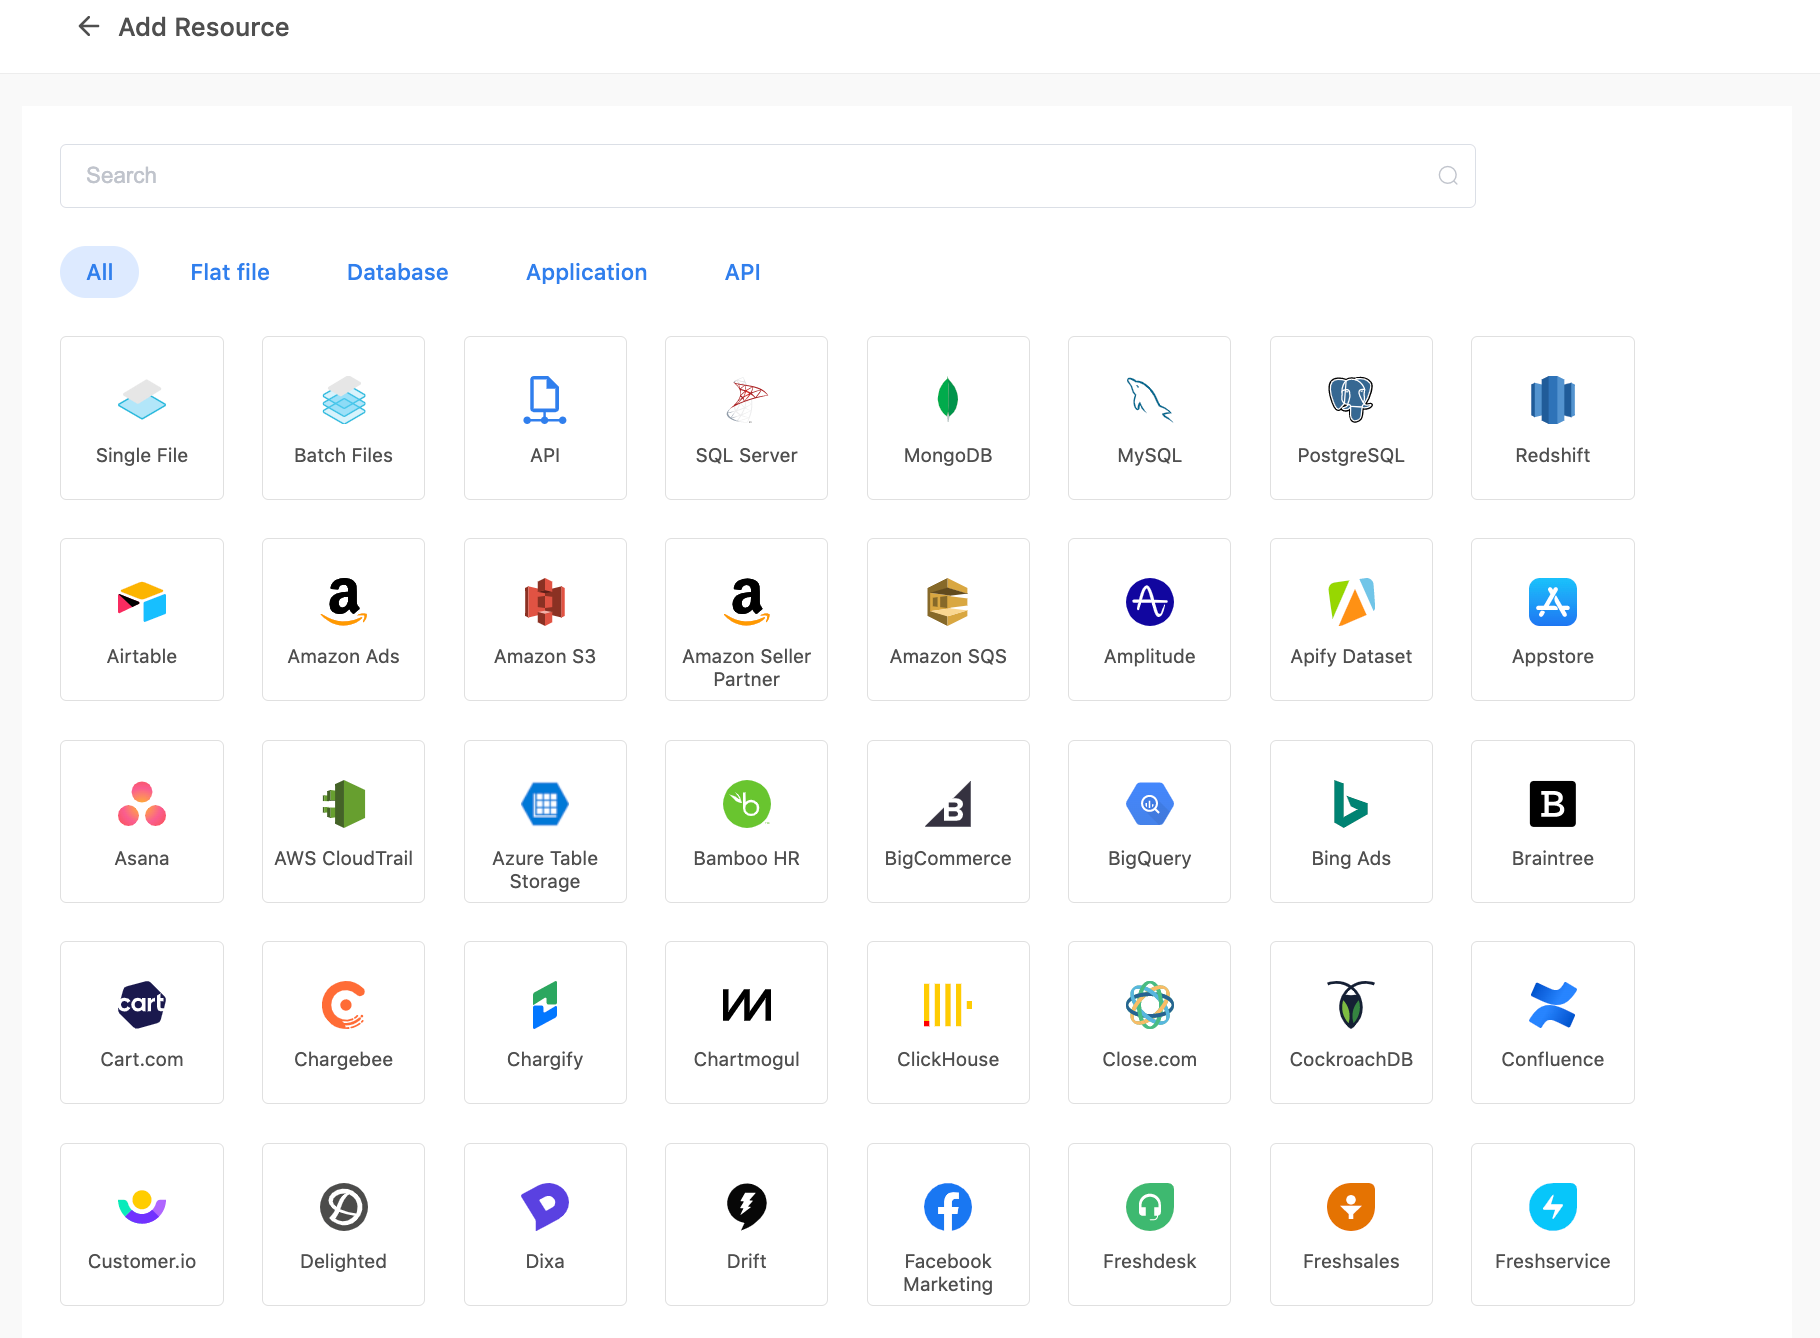Pick the MySQL dolphin icon
Screen dimensions: 1820x1338
[1150, 400]
